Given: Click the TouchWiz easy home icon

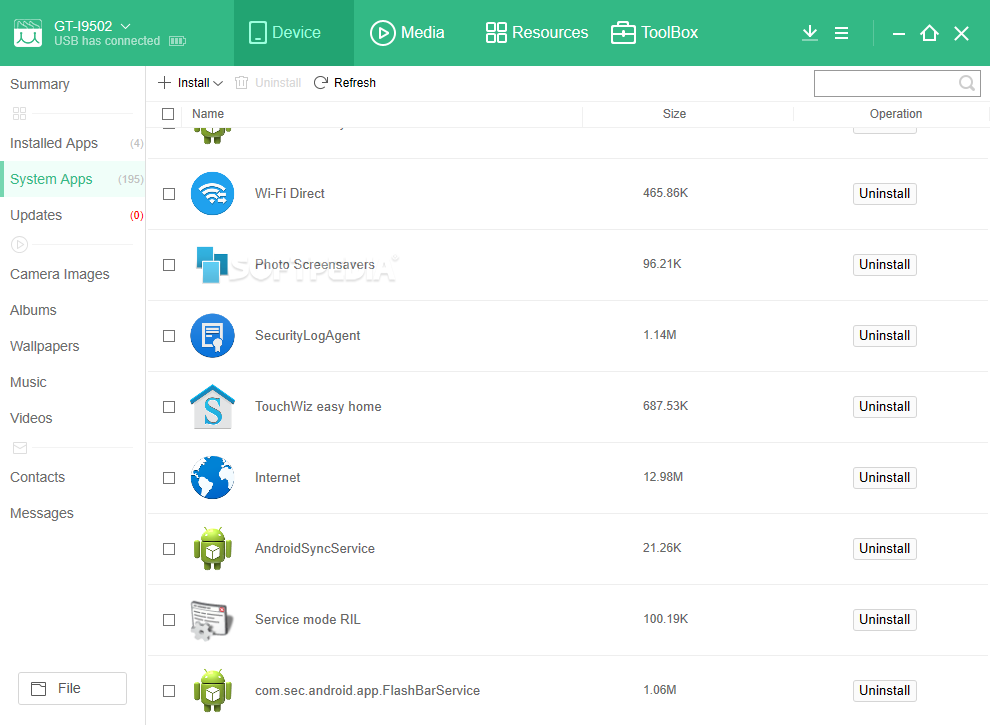Looking at the screenshot, I should coord(213,406).
